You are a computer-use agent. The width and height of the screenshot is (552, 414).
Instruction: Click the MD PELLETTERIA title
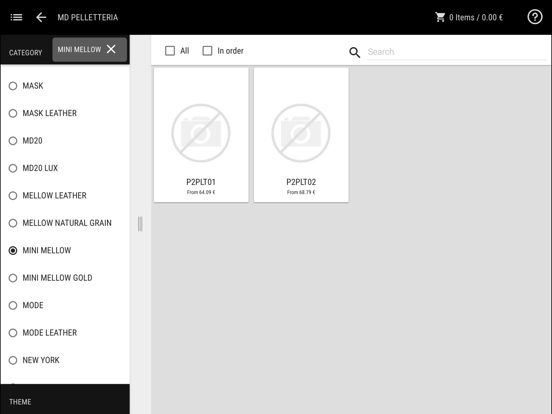tap(88, 18)
